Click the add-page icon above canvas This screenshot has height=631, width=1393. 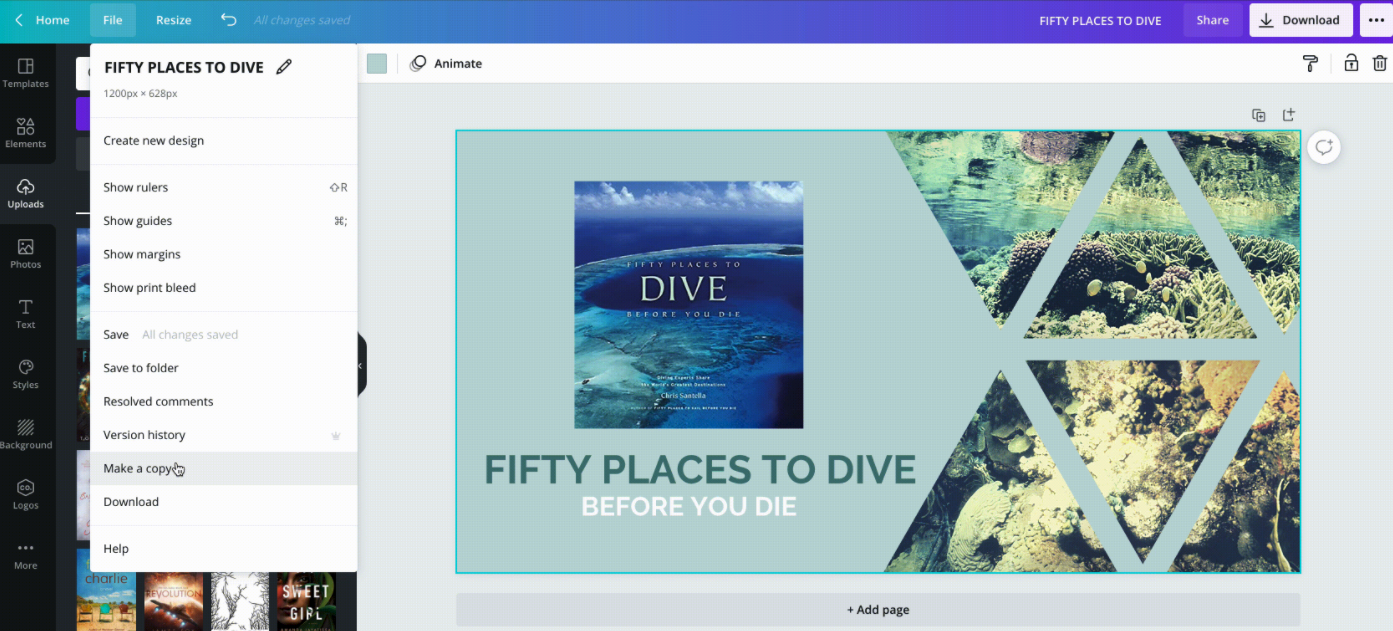point(1289,115)
